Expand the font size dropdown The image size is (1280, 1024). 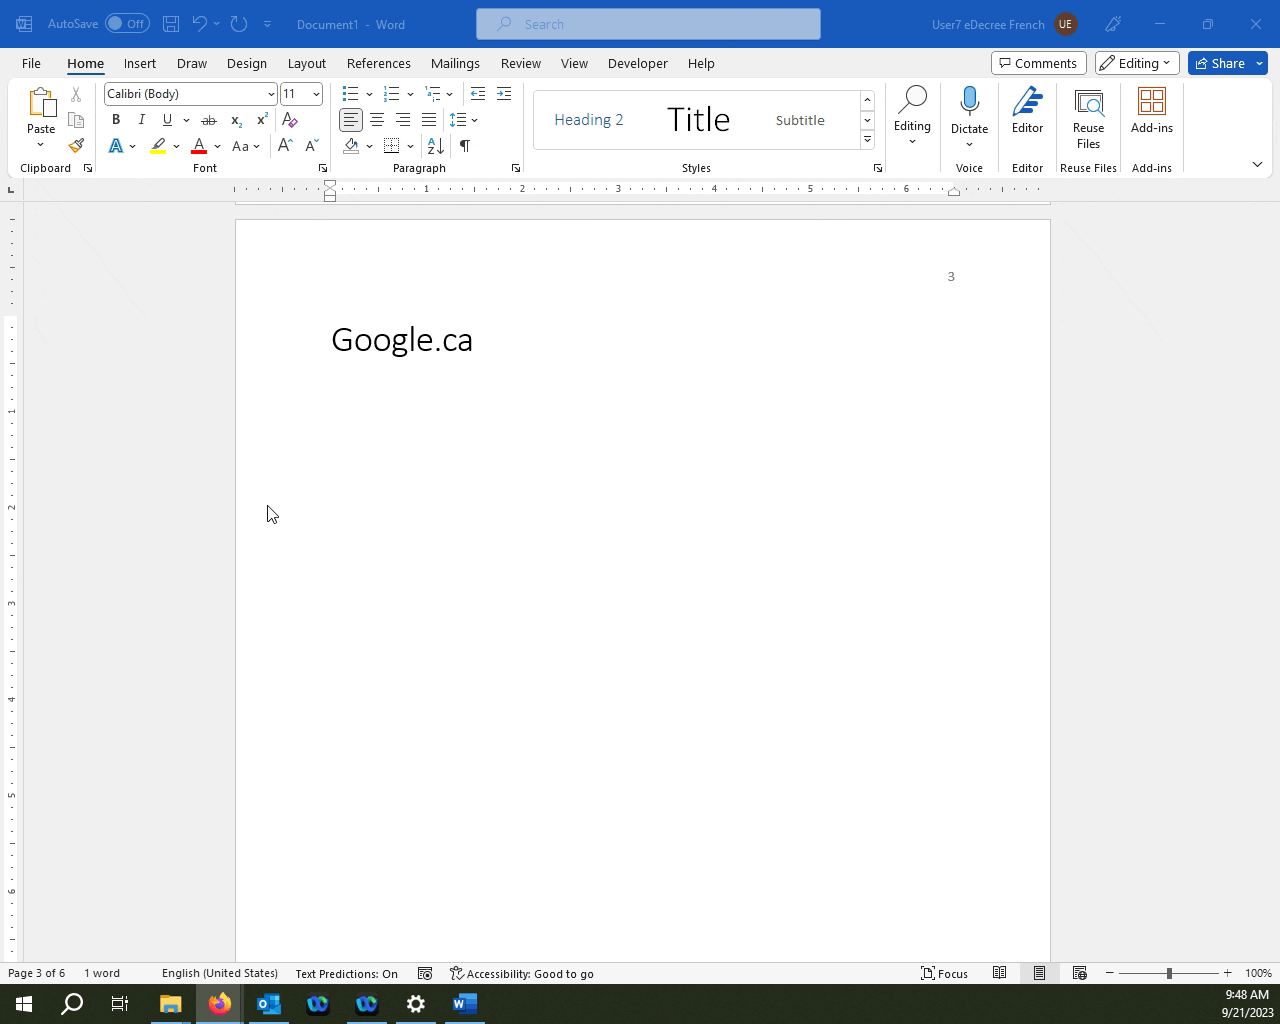tap(316, 94)
